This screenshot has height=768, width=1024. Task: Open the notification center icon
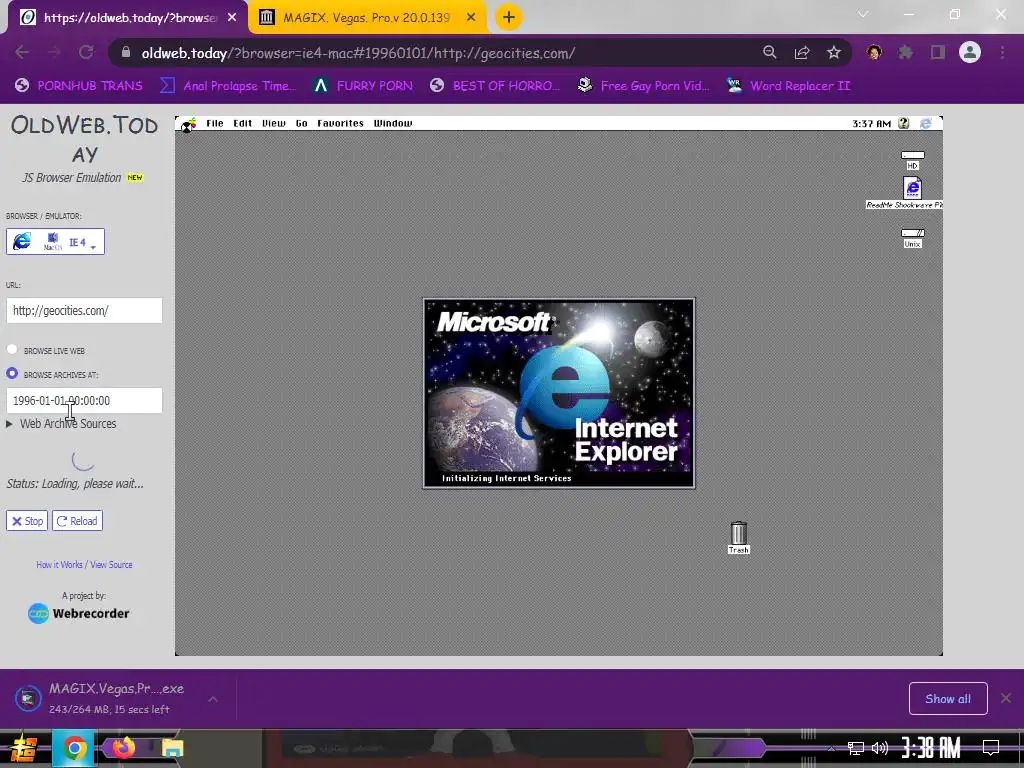(x=991, y=748)
